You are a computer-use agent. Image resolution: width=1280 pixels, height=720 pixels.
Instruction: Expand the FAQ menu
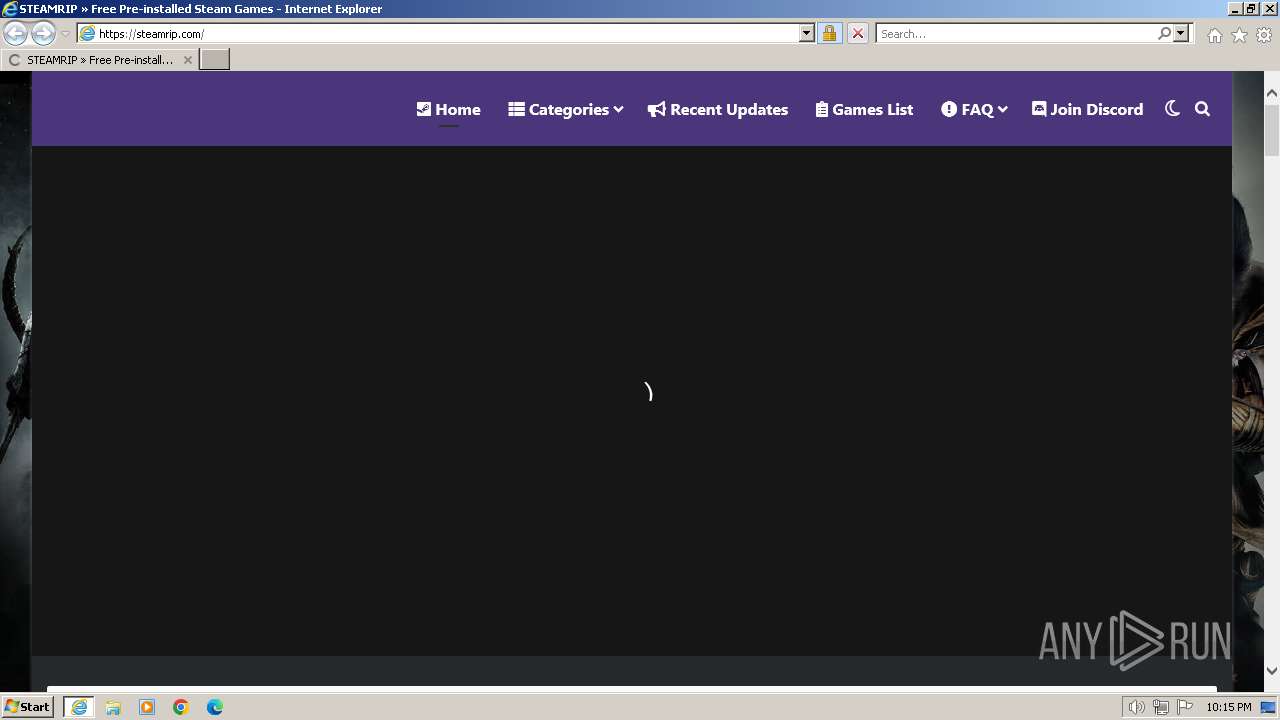[x=974, y=109]
